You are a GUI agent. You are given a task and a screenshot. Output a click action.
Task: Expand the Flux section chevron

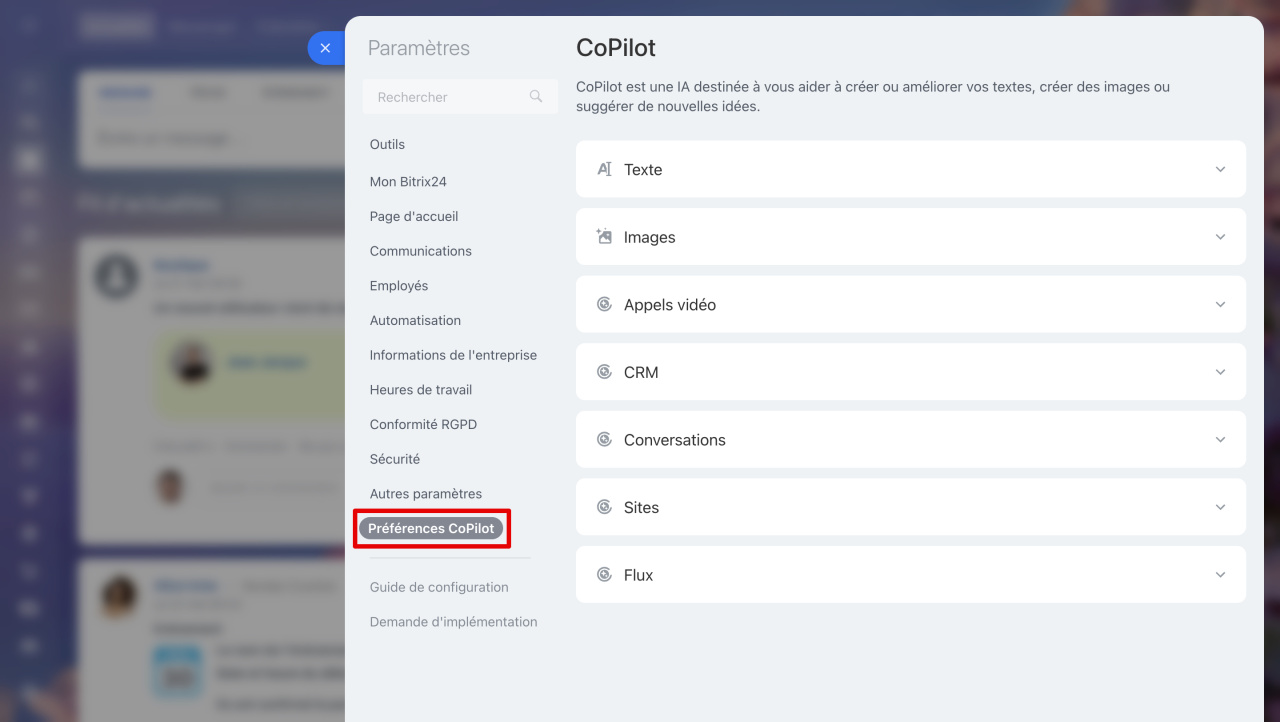(x=1220, y=574)
